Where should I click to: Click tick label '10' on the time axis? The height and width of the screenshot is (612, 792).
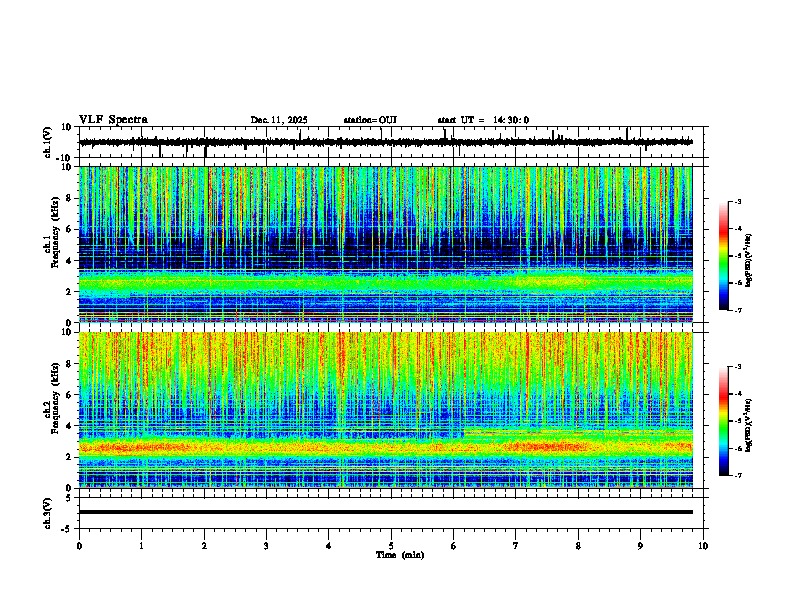[x=703, y=546]
